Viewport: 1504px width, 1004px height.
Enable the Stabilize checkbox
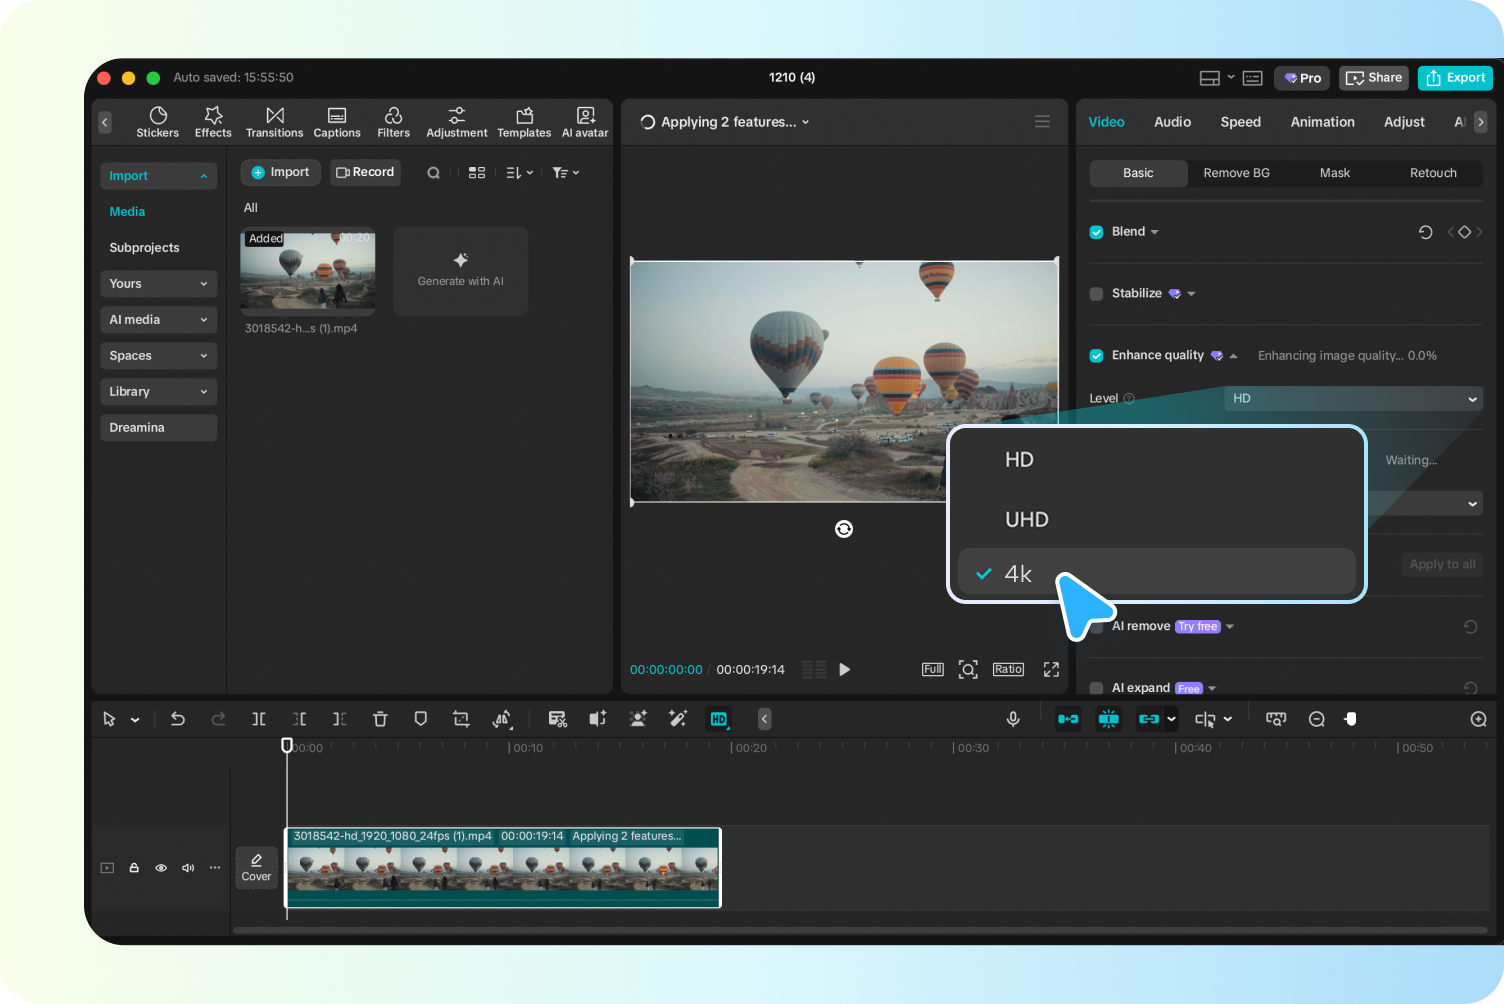coord(1096,294)
